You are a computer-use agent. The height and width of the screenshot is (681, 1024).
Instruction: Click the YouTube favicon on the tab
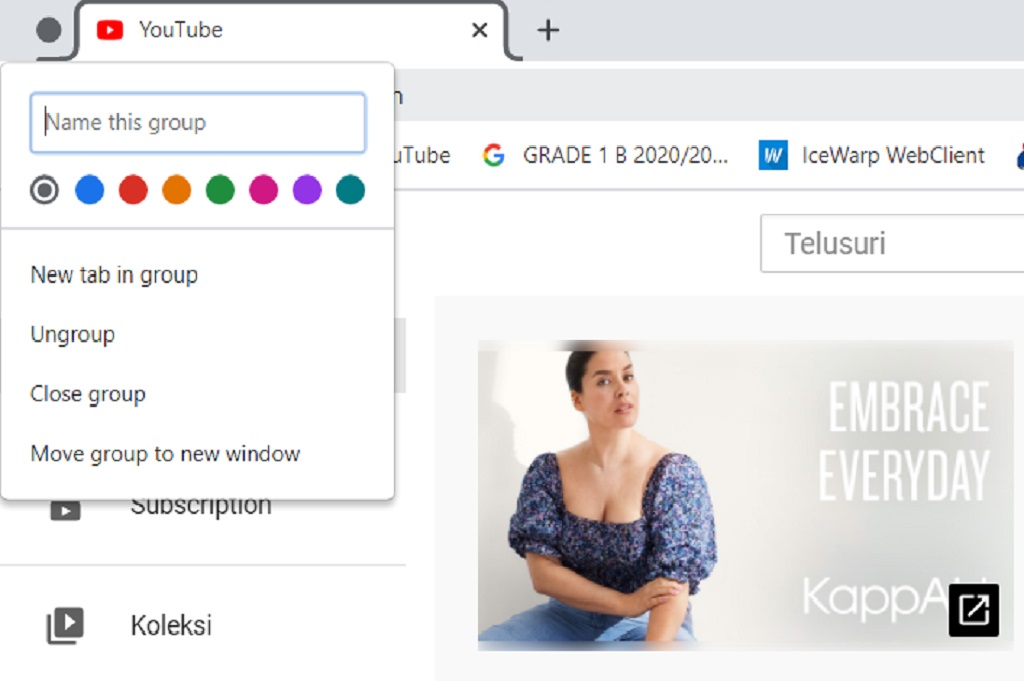point(110,30)
